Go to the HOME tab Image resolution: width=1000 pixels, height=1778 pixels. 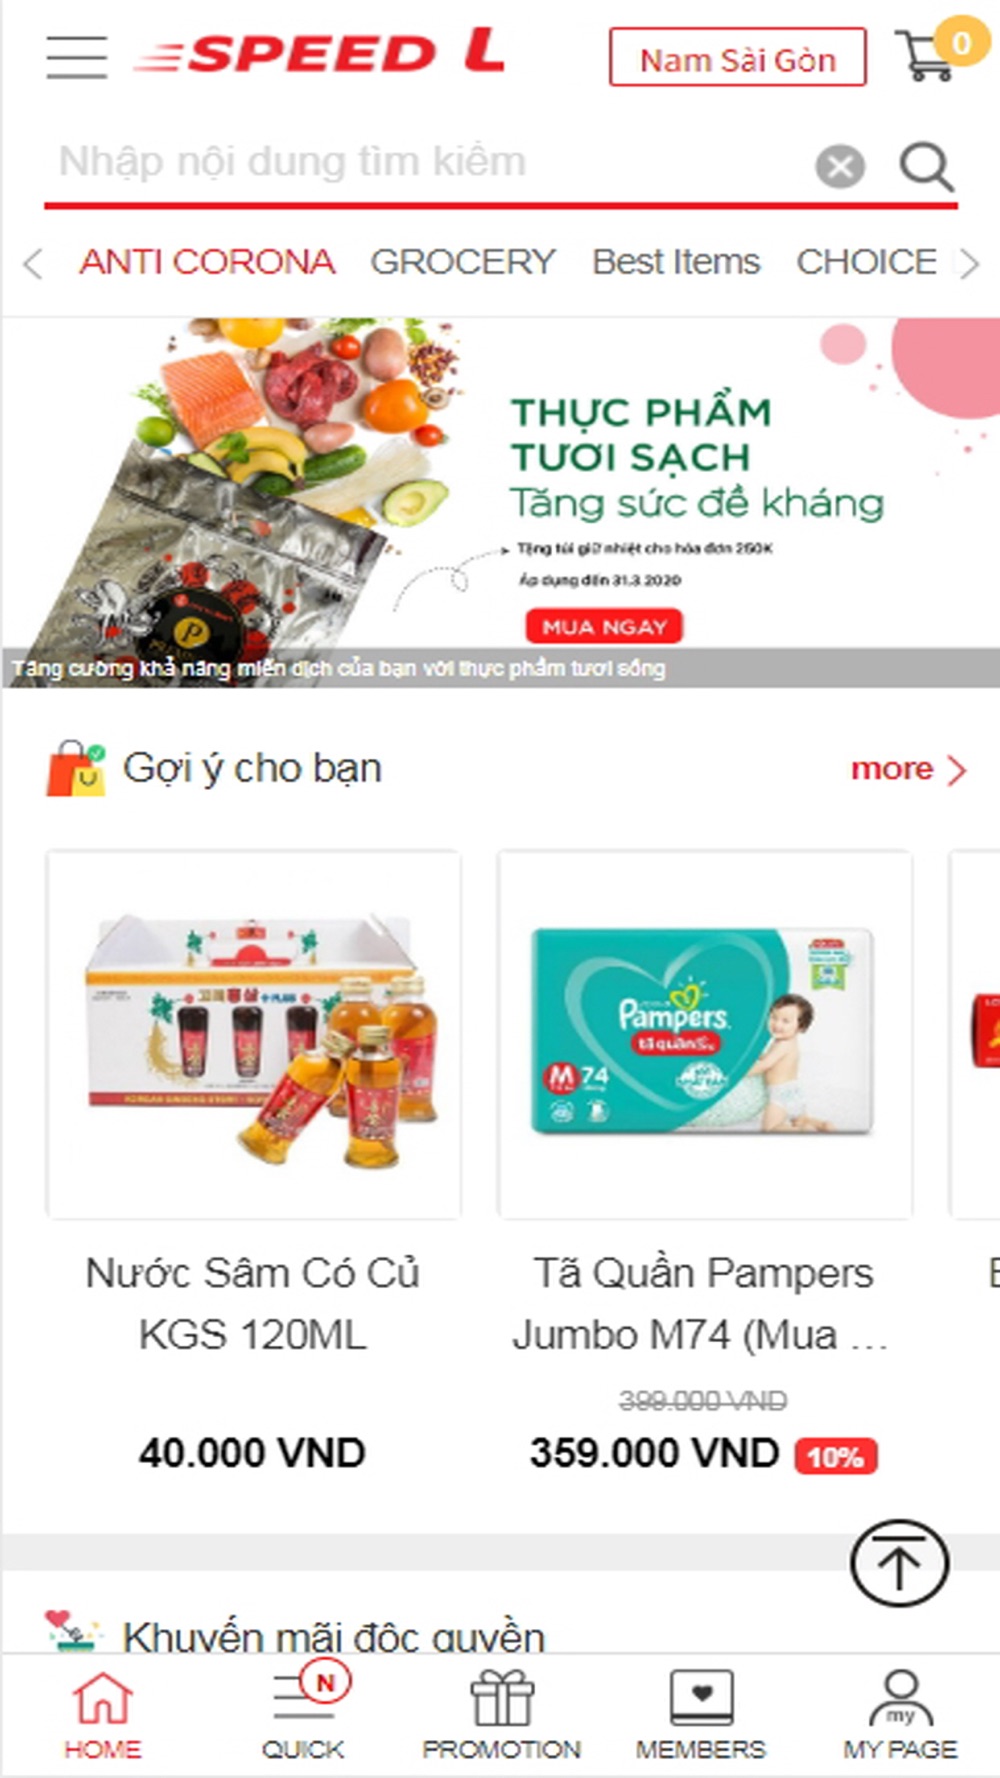pos(102,1716)
